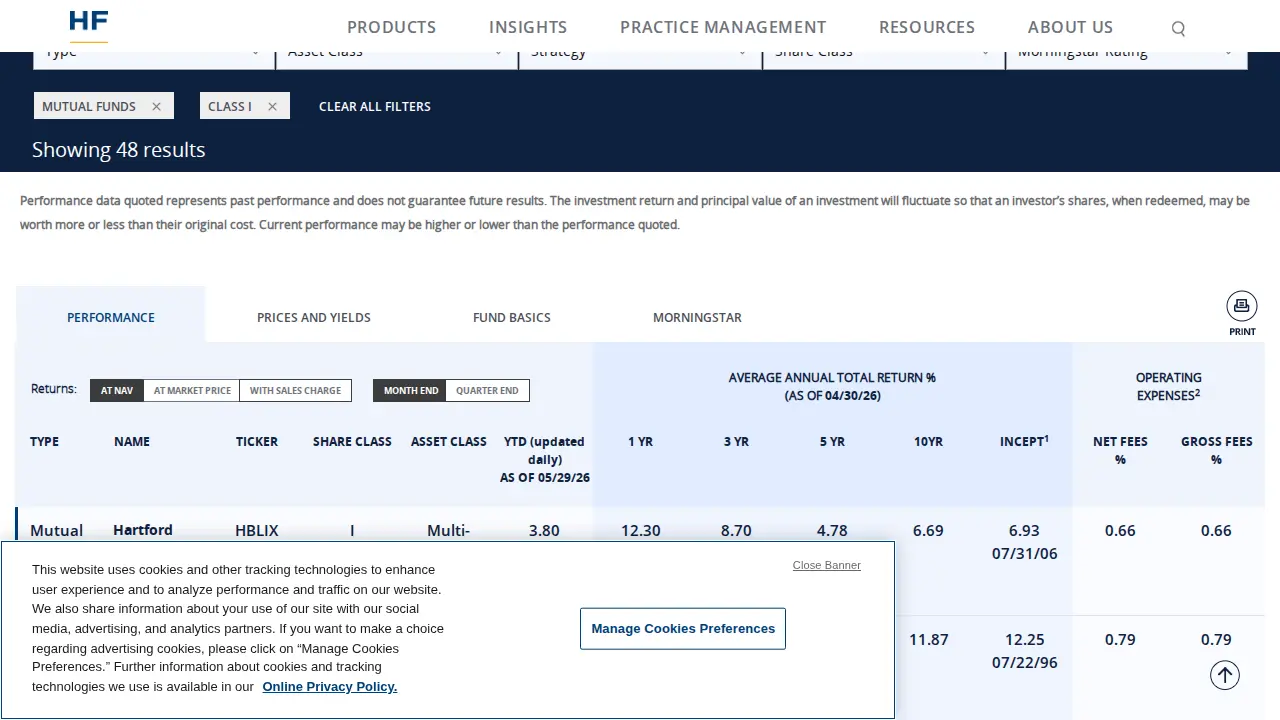1280x720 pixels.
Task: Switch to the Performance tab
Action: [111, 317]
